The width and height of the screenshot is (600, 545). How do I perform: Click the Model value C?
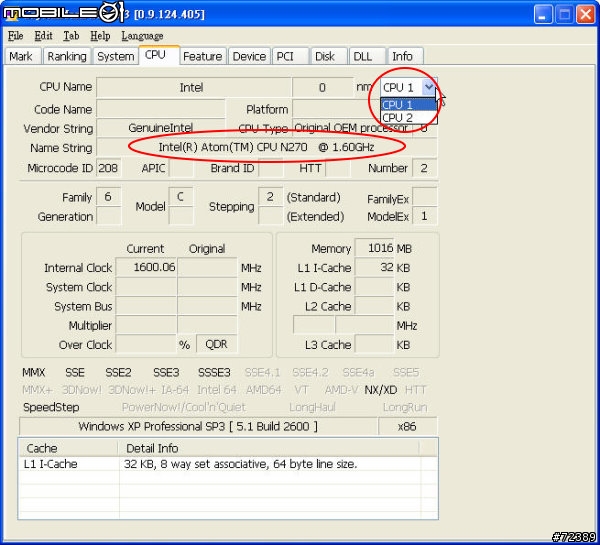click(x=180, y=197)
